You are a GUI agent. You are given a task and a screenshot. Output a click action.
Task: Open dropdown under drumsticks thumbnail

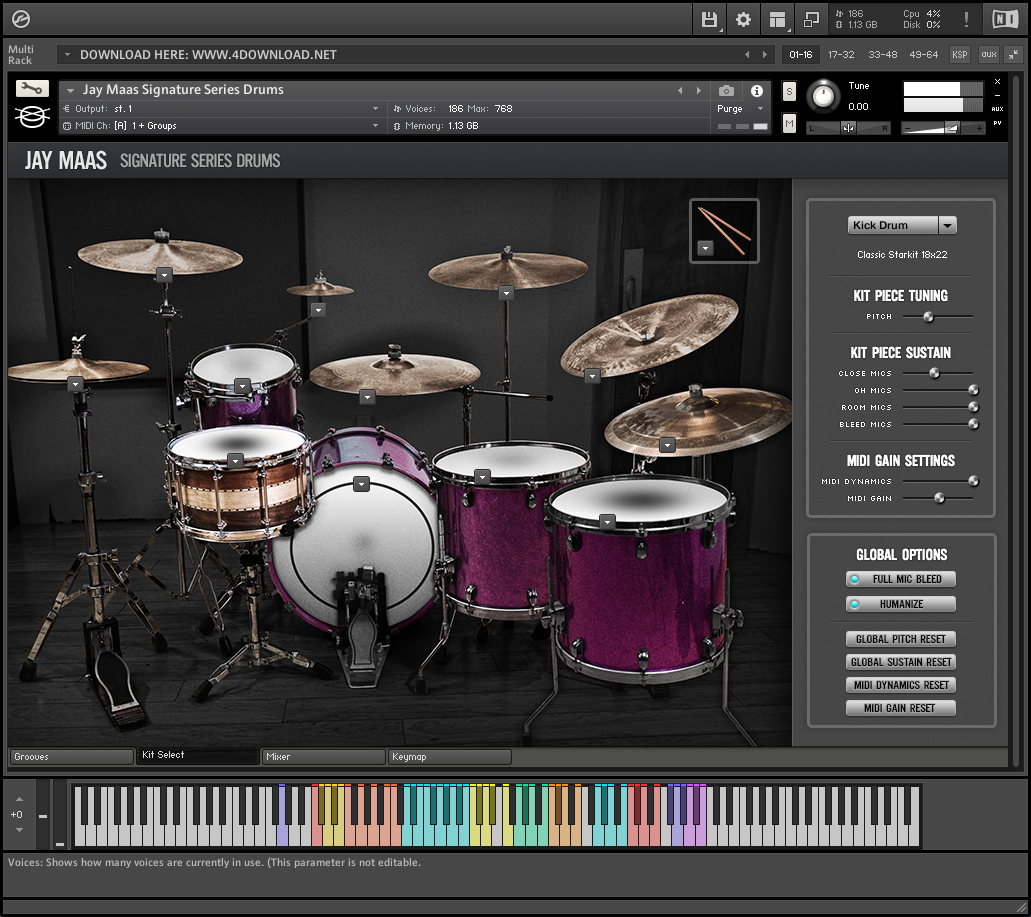point(706,248)
